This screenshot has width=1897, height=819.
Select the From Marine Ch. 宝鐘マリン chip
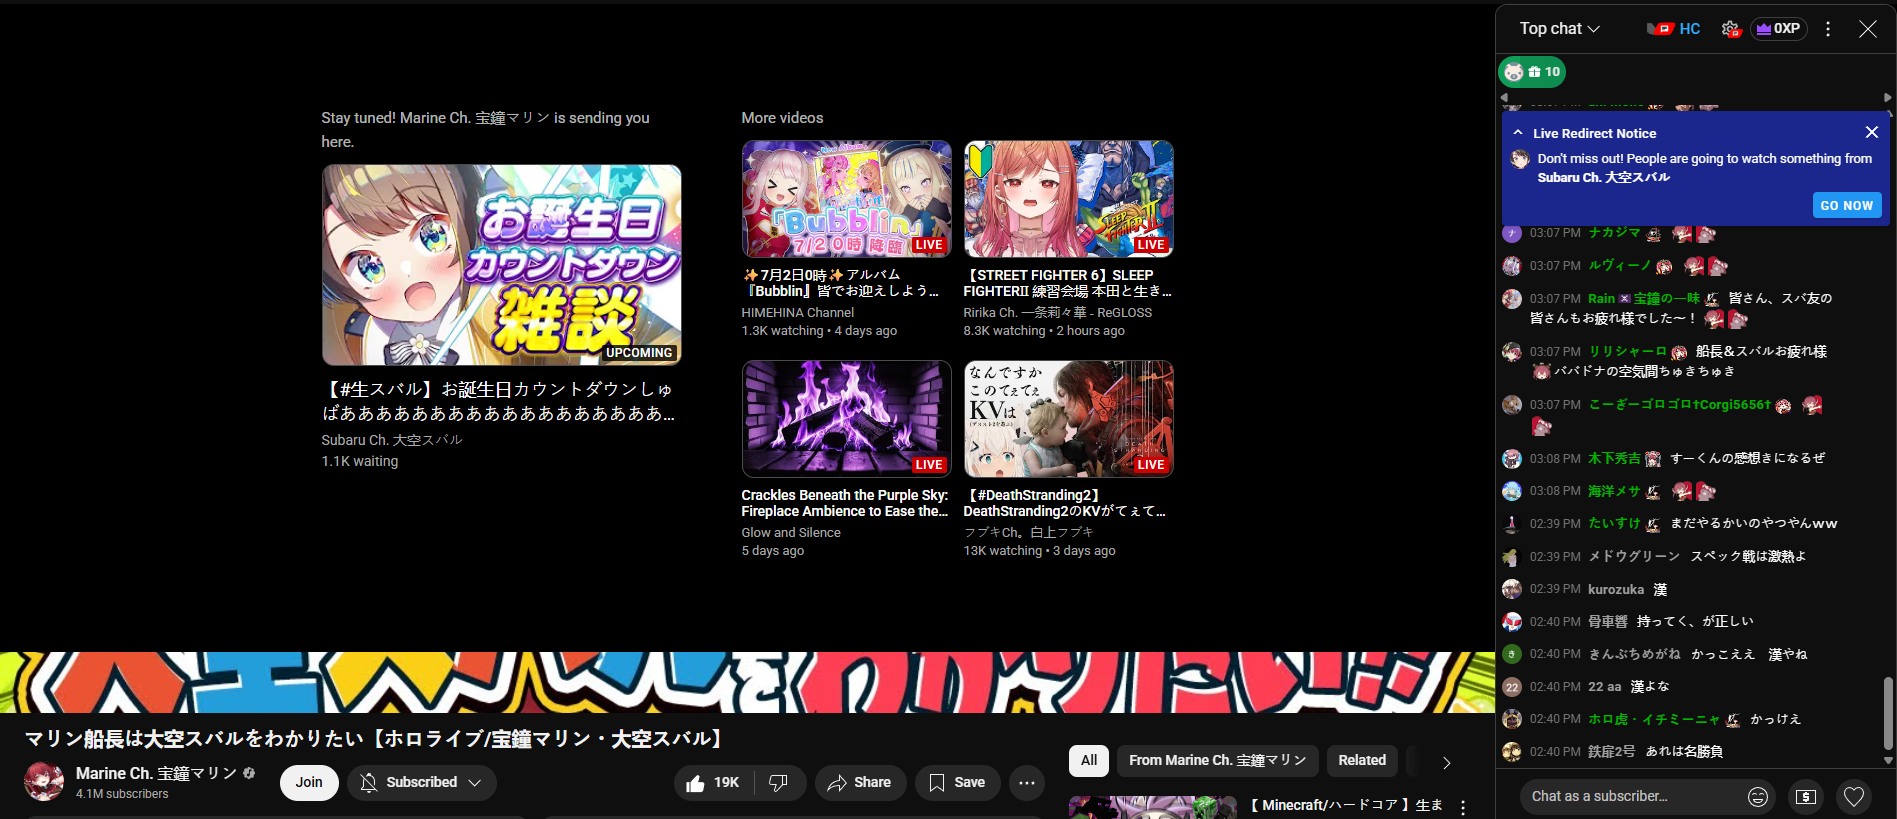(x=1218, y=761)
